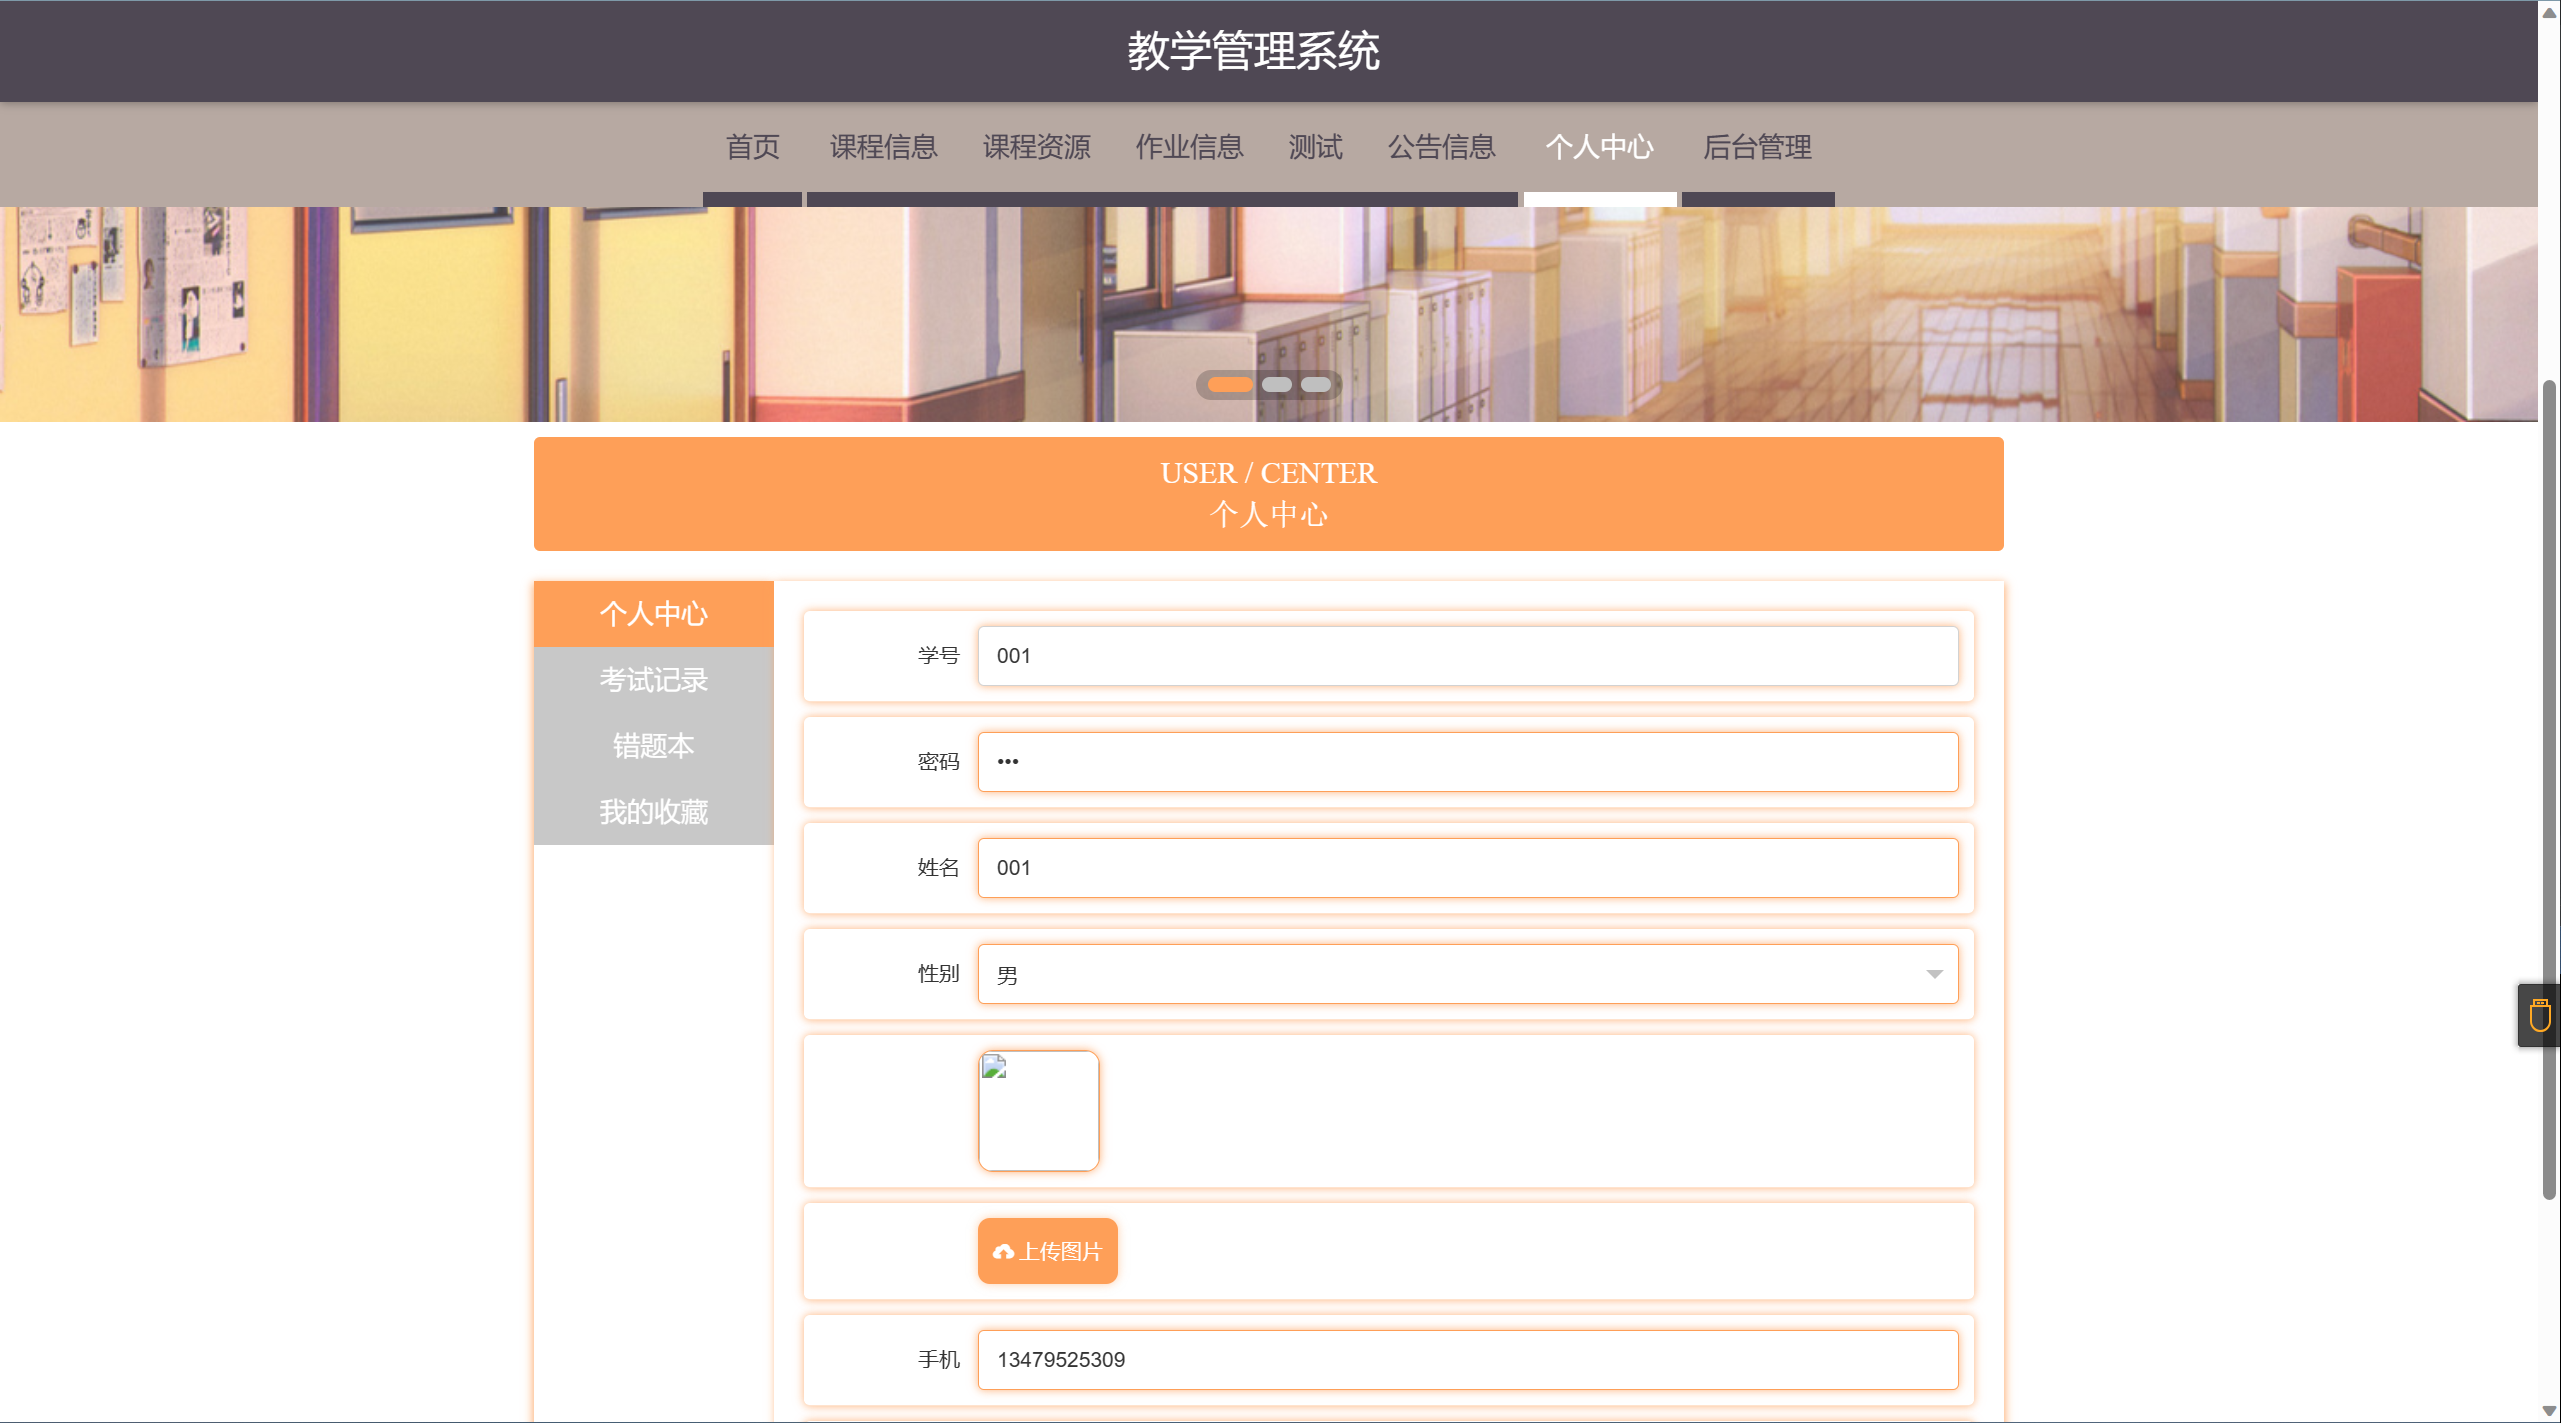The width and height of the screenshot is (2561, 1423).
Task: Click the 后台管理 navigation link
Action: tap(1757, 147)
